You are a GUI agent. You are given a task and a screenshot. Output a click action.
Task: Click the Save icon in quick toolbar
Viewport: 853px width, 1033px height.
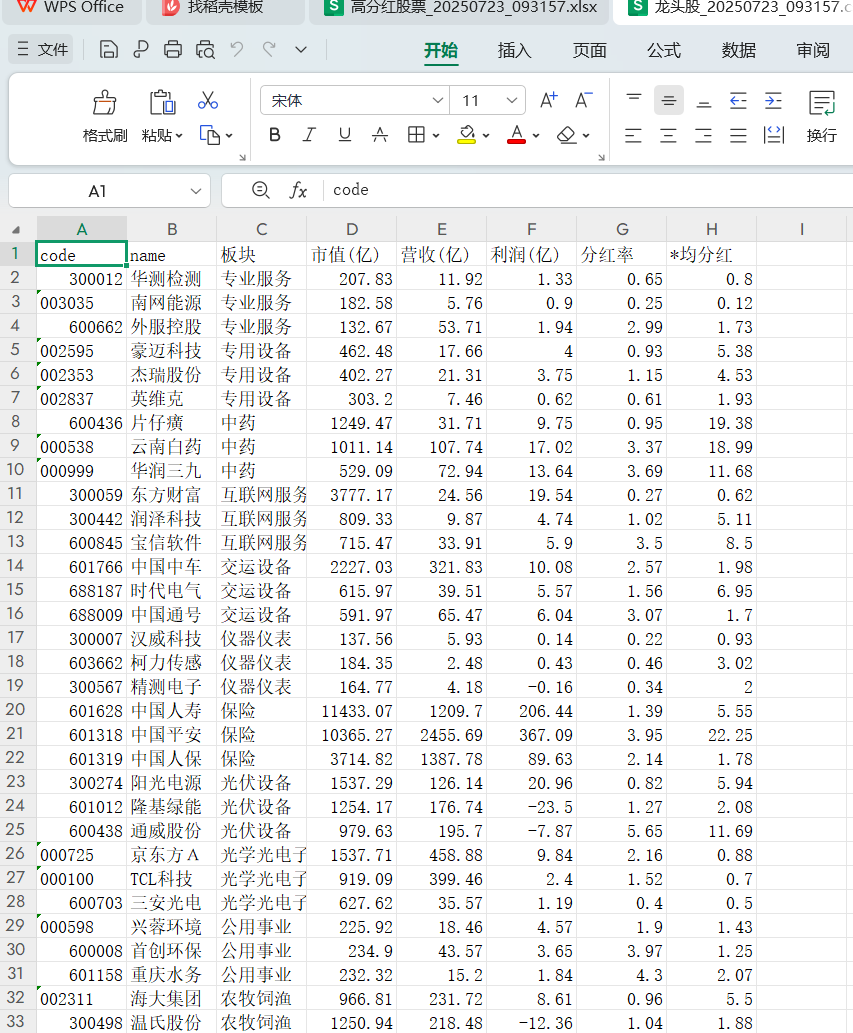[109, 49]
